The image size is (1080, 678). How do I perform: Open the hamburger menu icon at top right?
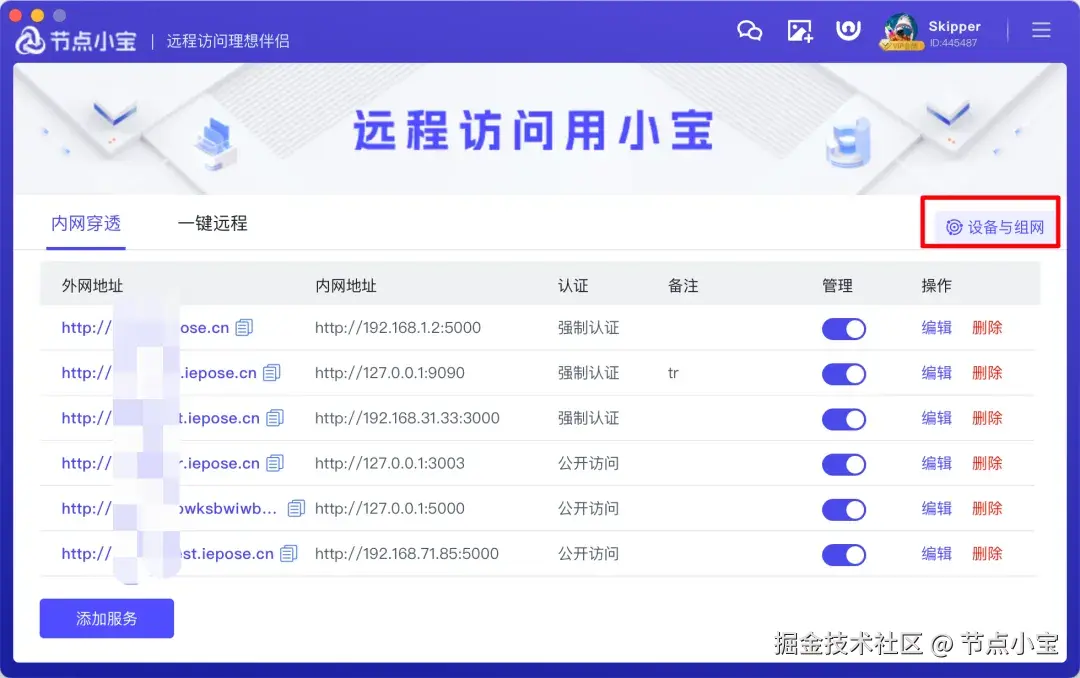tap(1041, 30)
